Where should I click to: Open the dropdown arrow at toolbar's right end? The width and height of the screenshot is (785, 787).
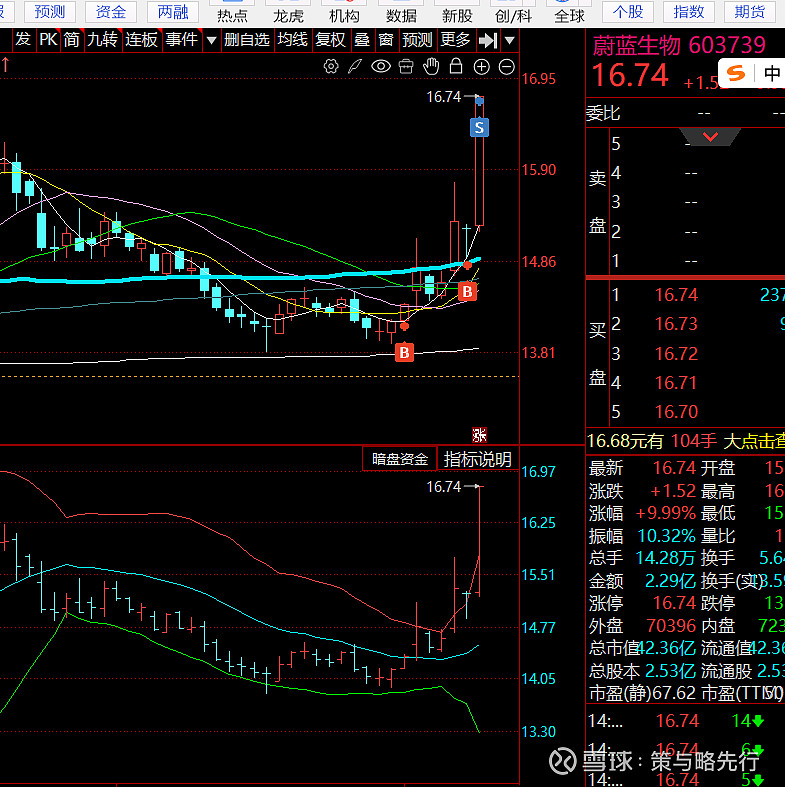510,40
